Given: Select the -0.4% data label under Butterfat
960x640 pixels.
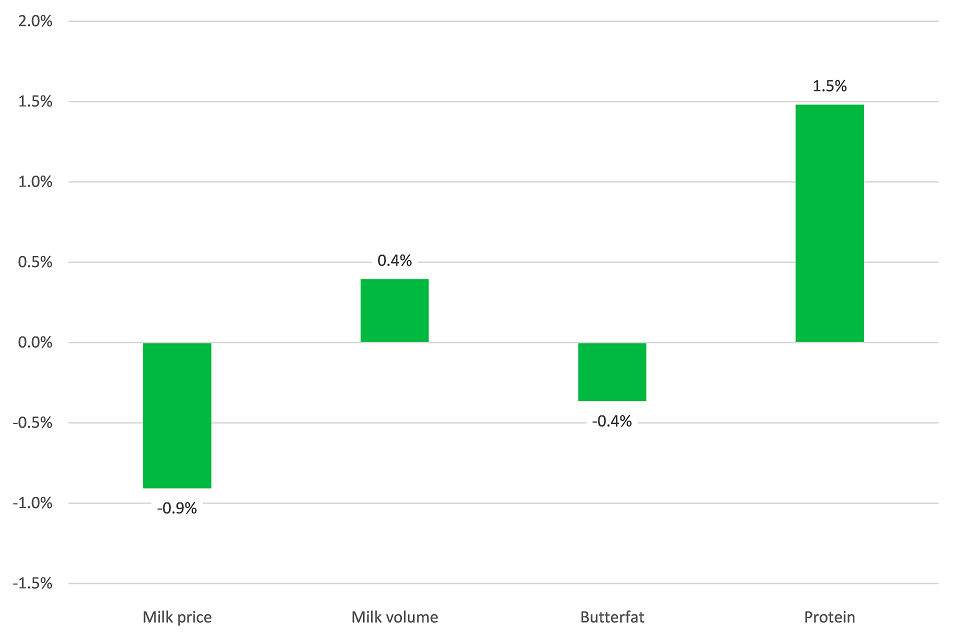Looking at the screenshot, I should pyautogui.click(x=612, y=422).
